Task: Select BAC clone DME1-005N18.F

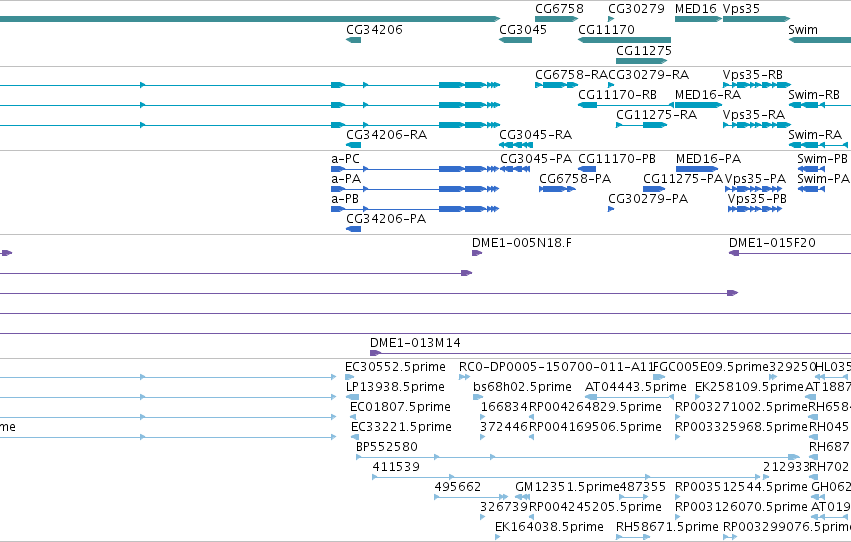Action: coord(477,253)
